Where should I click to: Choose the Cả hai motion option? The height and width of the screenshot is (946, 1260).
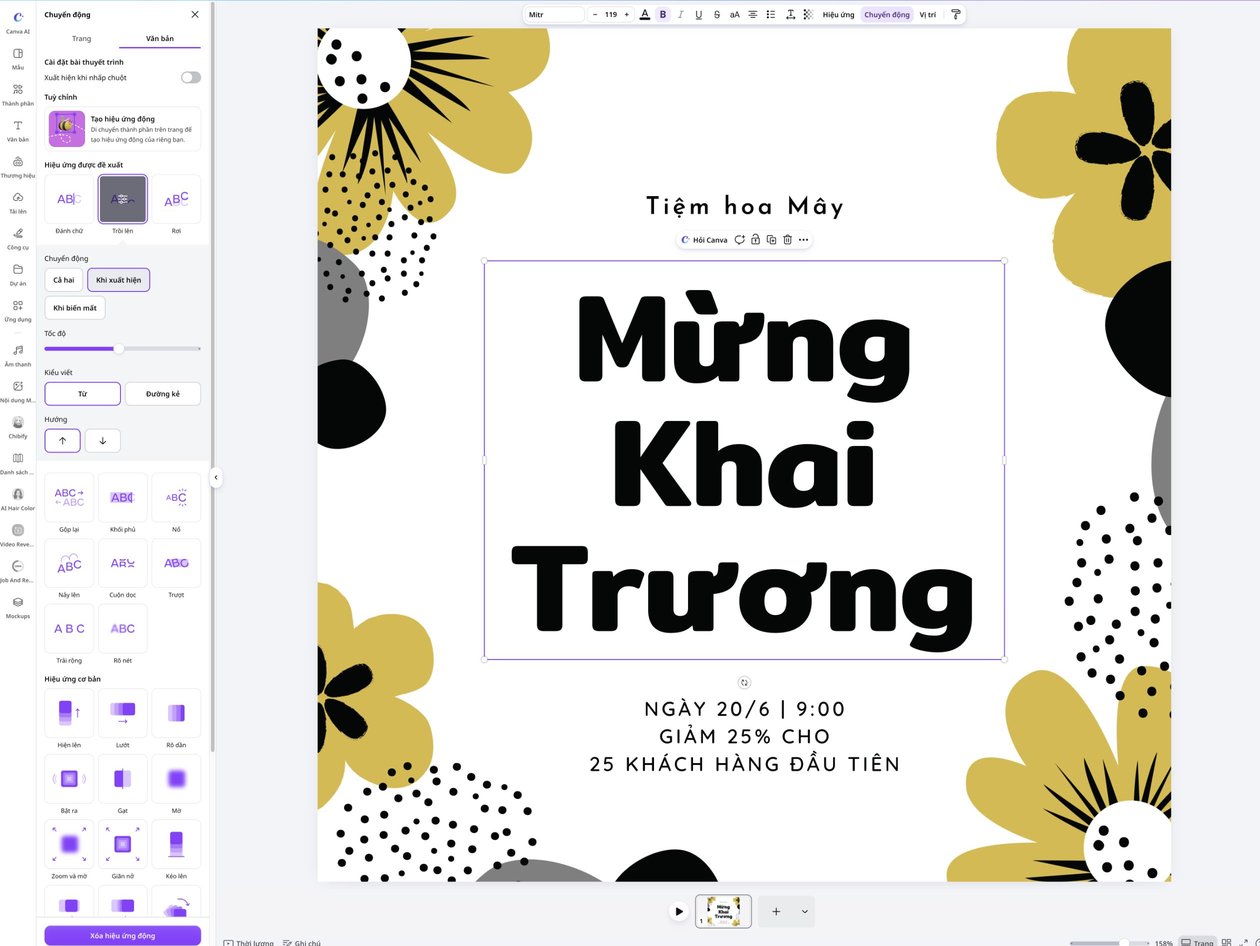tap(64, 280)
